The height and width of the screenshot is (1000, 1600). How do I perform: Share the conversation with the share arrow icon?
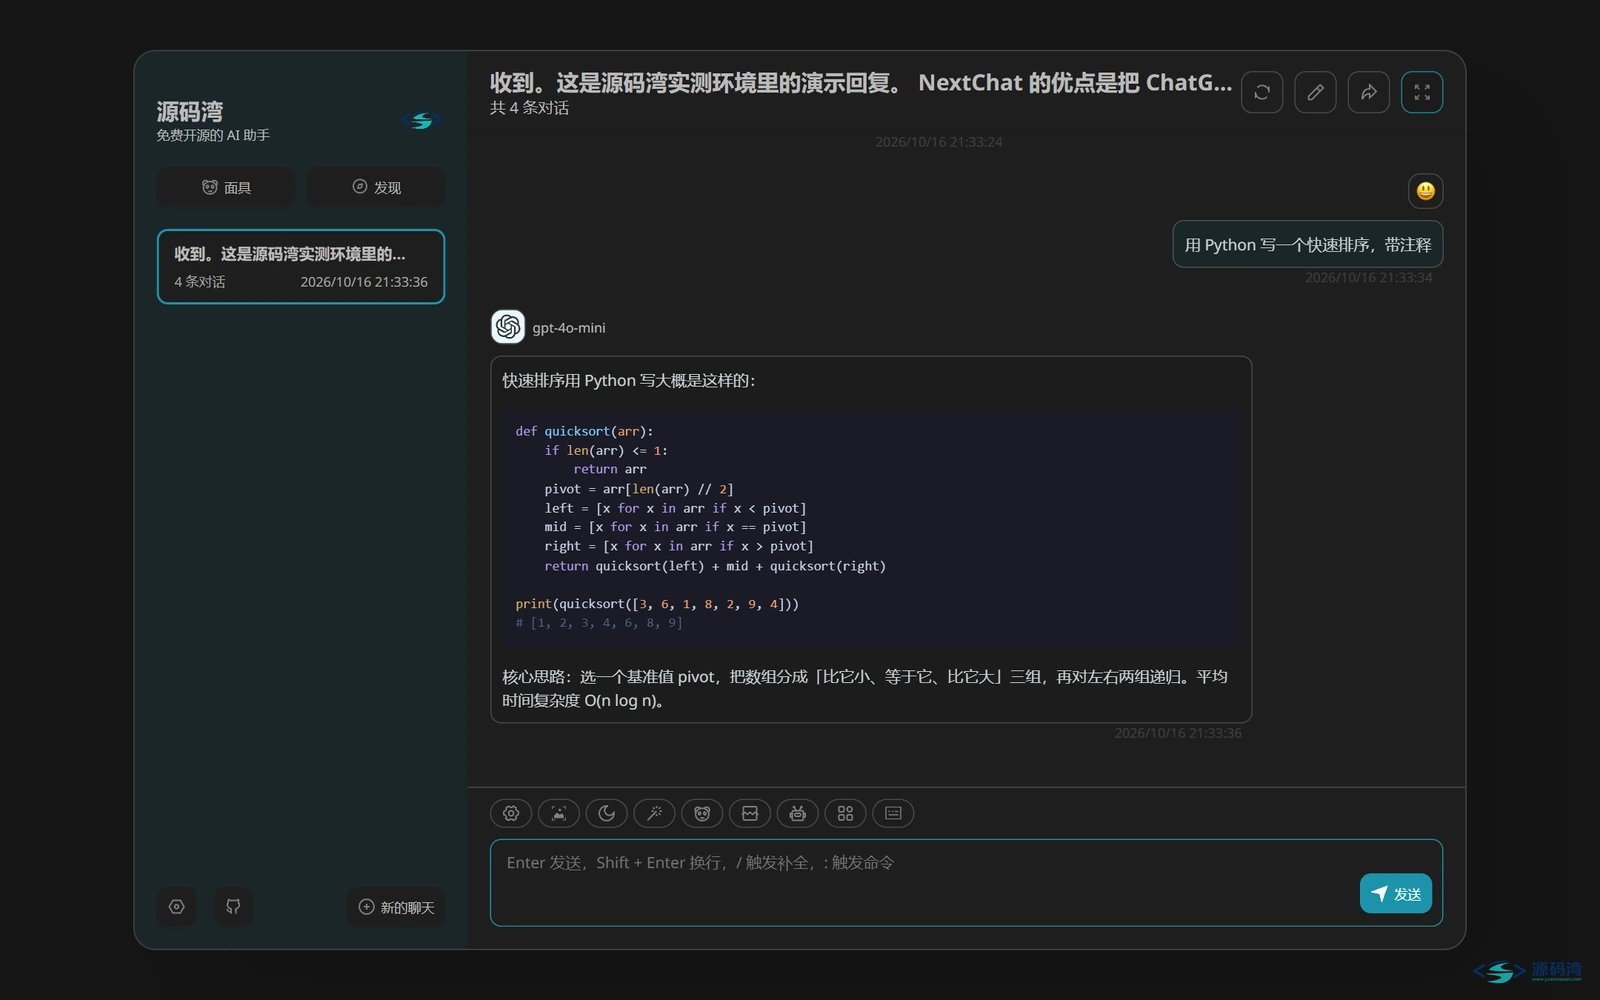[1369, 92]
